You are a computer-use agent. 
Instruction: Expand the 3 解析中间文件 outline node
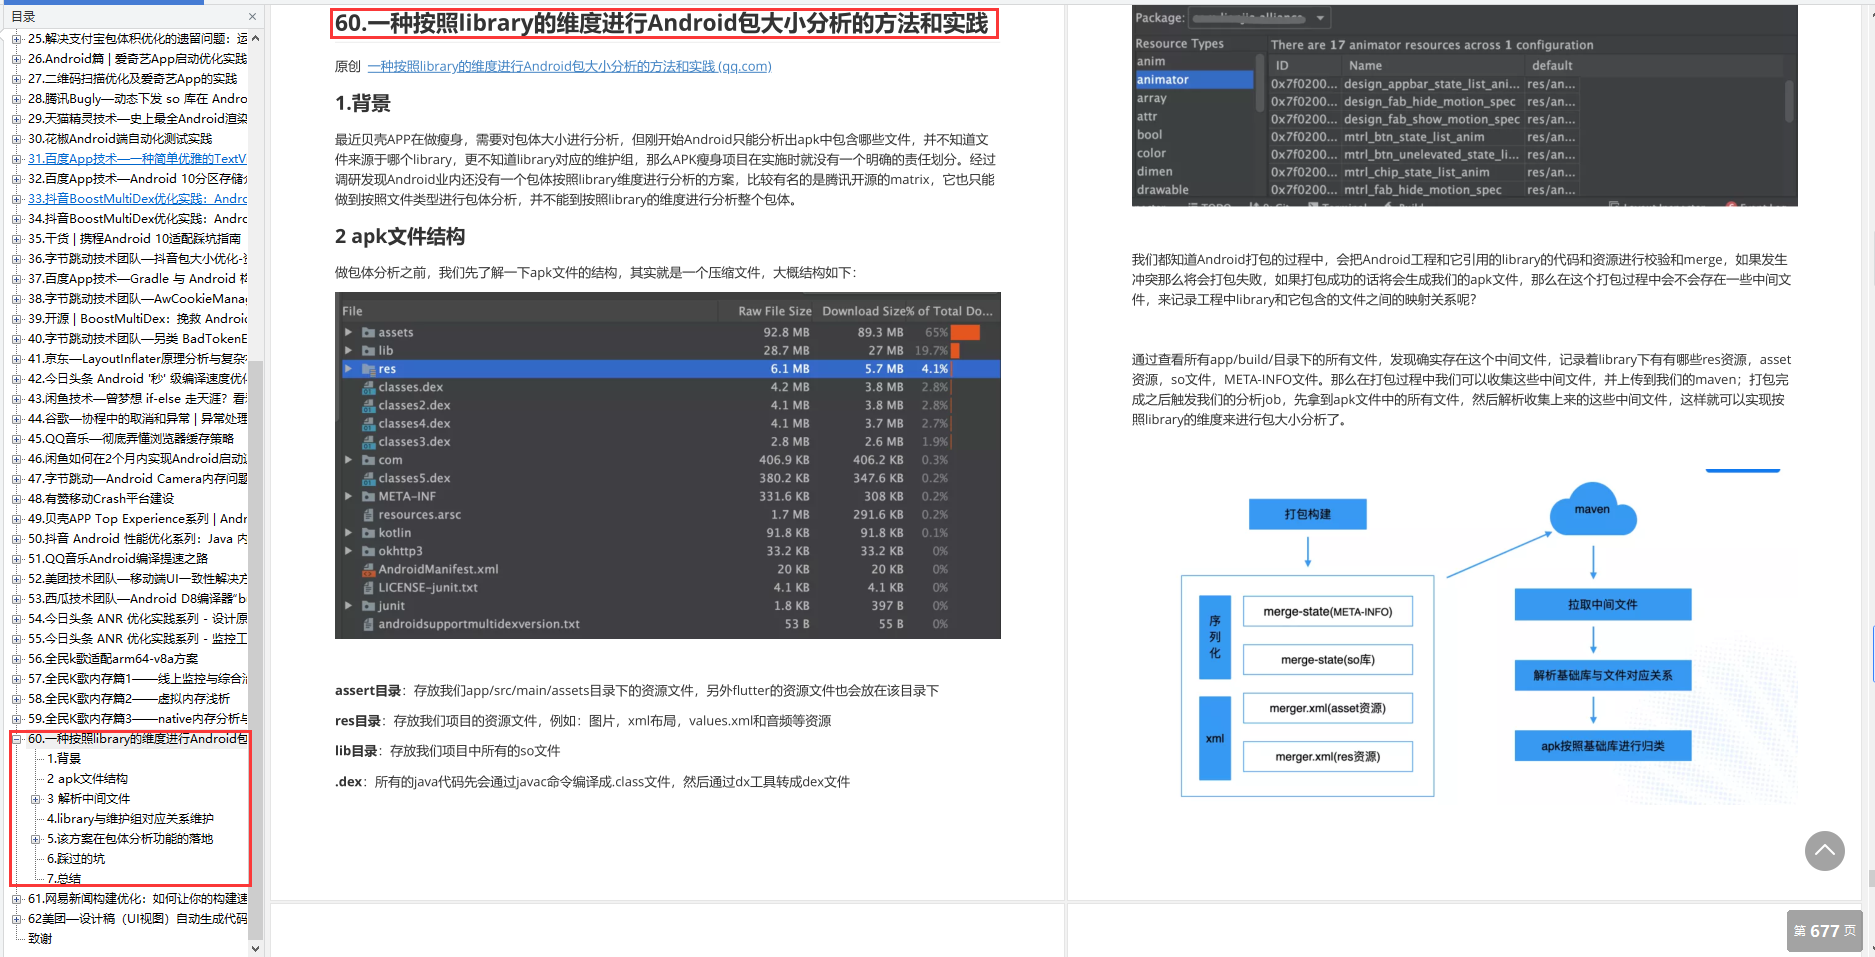[36, 799]
